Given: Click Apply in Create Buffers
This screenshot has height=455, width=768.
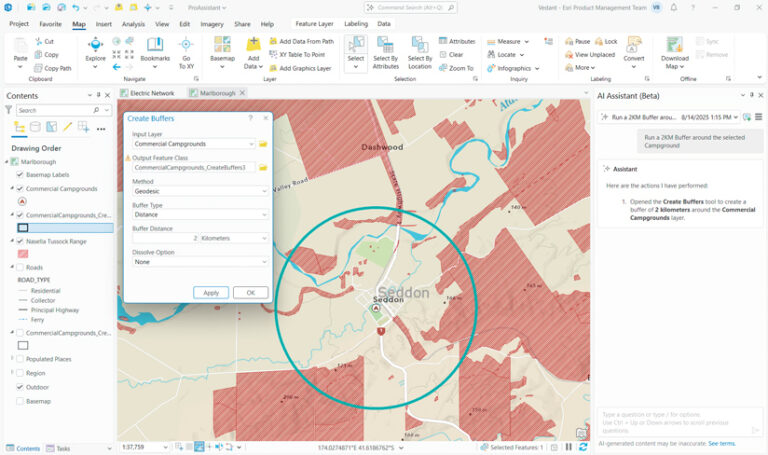Looking at the screenshot, I should click(x=211, y=292).
